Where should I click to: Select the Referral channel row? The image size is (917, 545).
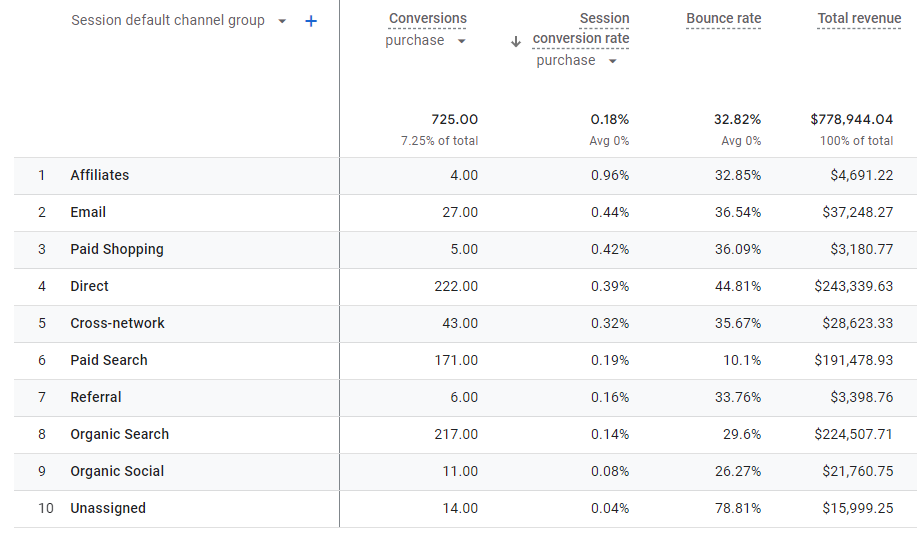[96, 397]
